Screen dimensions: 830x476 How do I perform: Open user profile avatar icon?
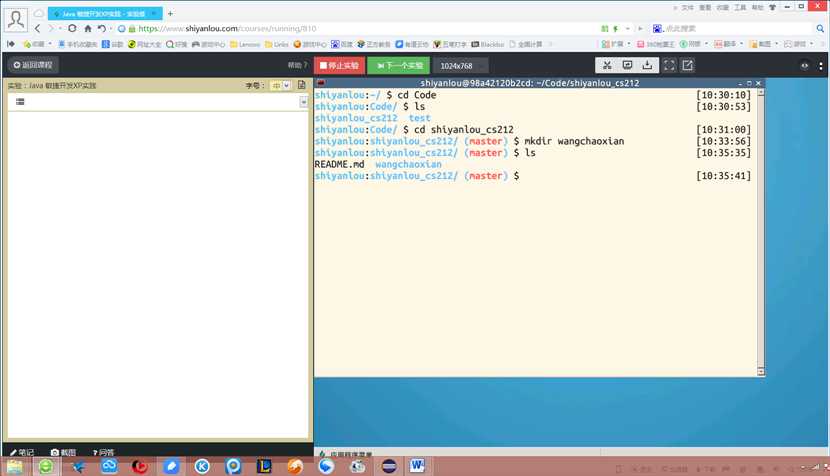click(x=16, y=20)
